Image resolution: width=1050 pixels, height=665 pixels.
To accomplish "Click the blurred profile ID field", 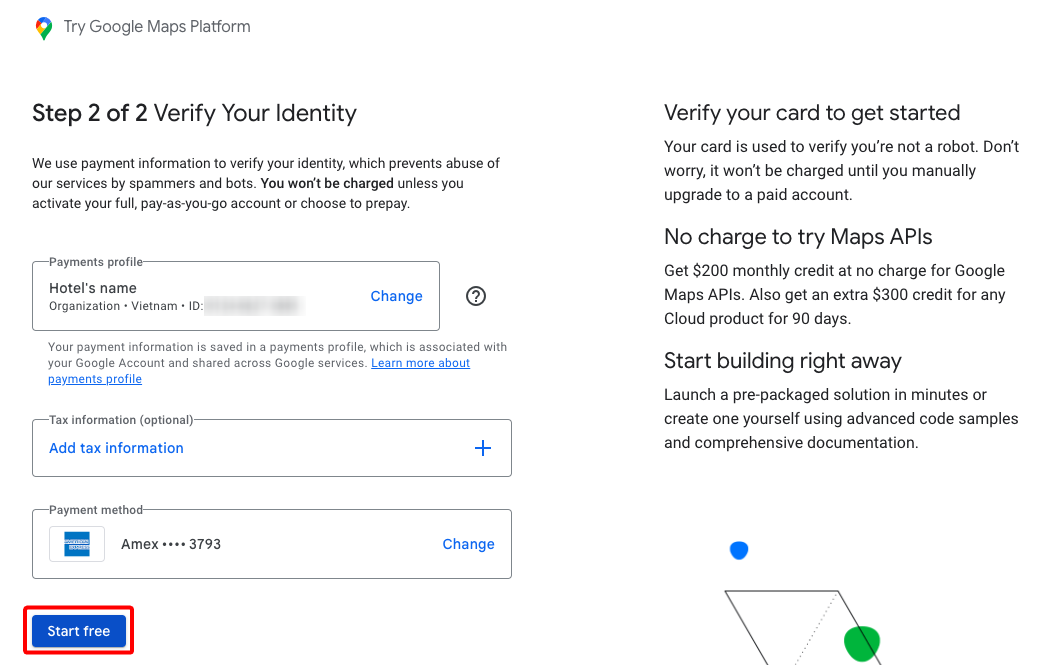I will (x=253, y=306).
